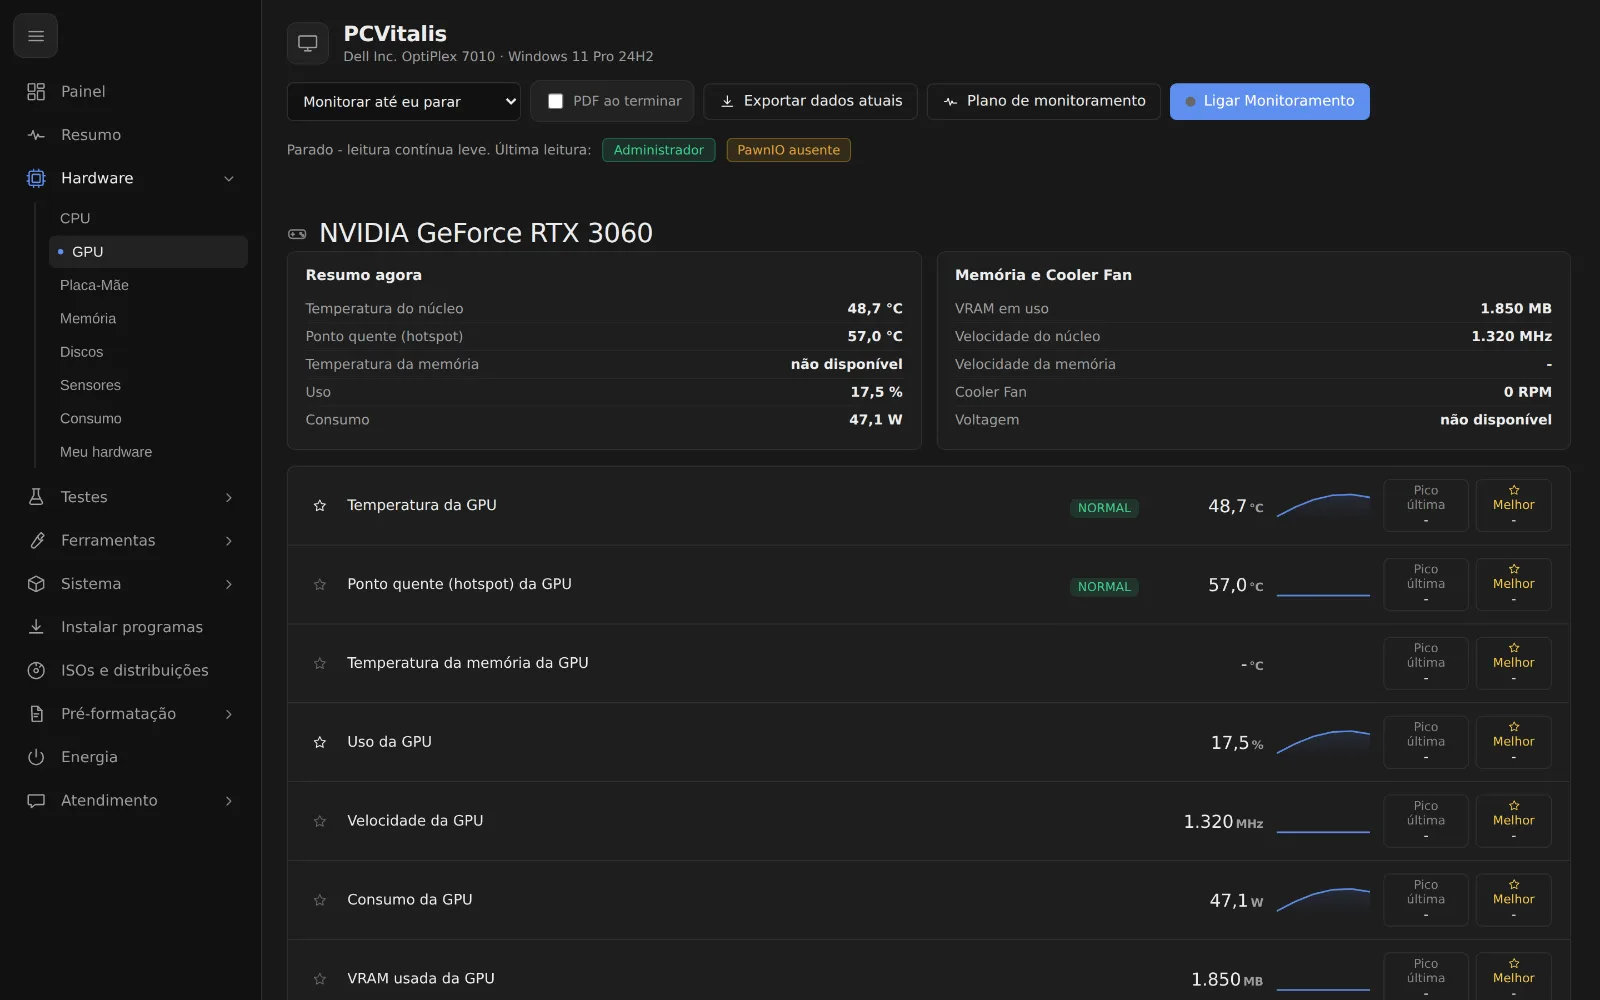Click the PawnIO ausente badge
1600x1000 pixels.
(x=789, y=150)
